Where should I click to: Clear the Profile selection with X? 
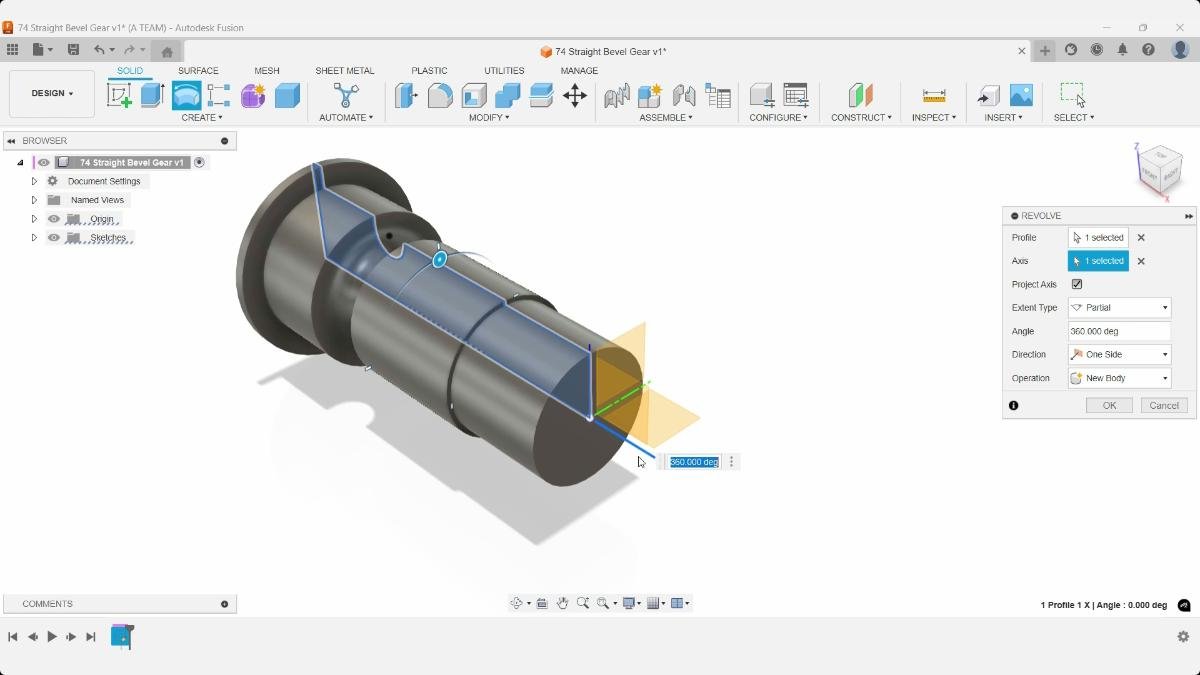pos(1141,238)
